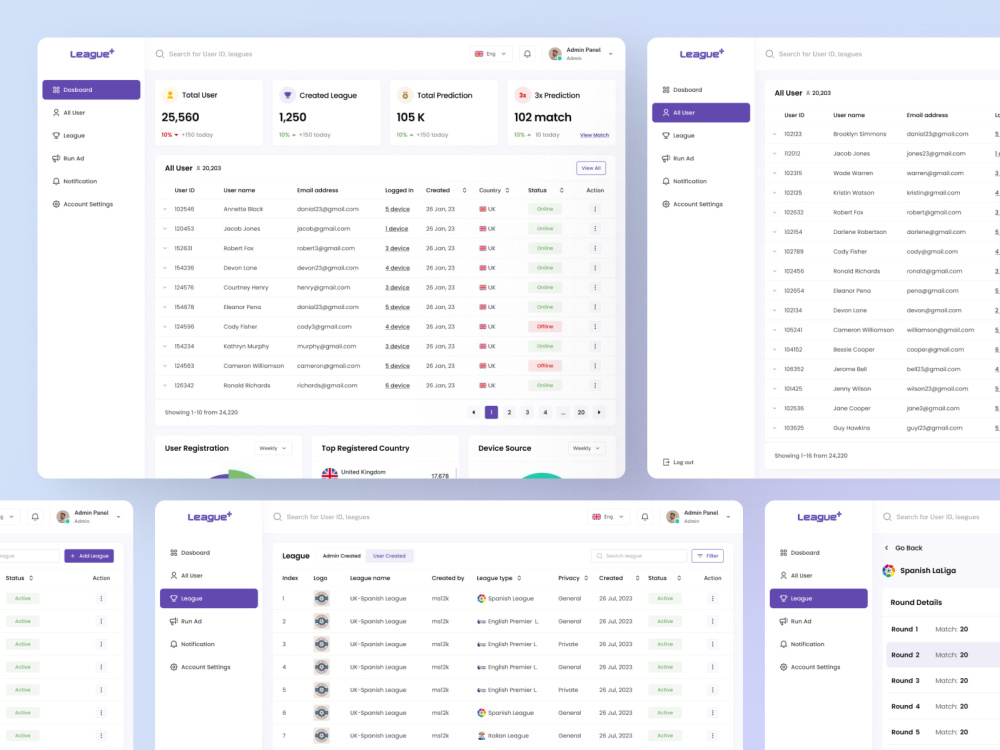Open action menu for League index 4 row
The width and height of the screenshot is (1000, 750).
[x=712, y=667]
